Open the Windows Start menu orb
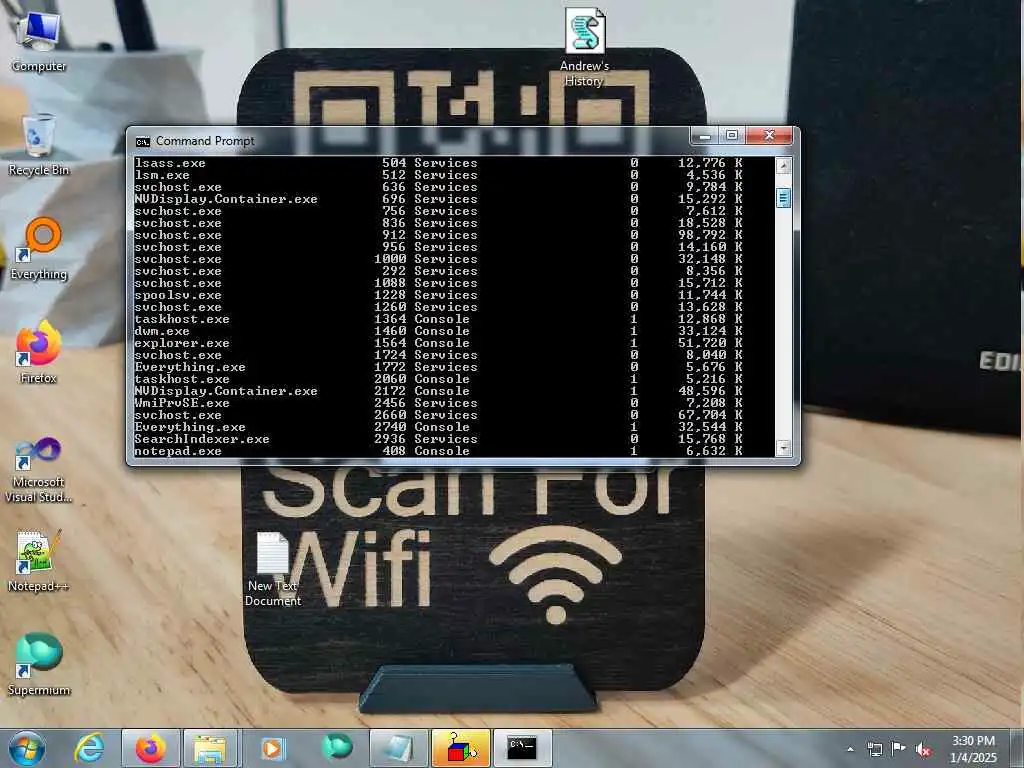 pyautogui.click(x=26, y=748)
